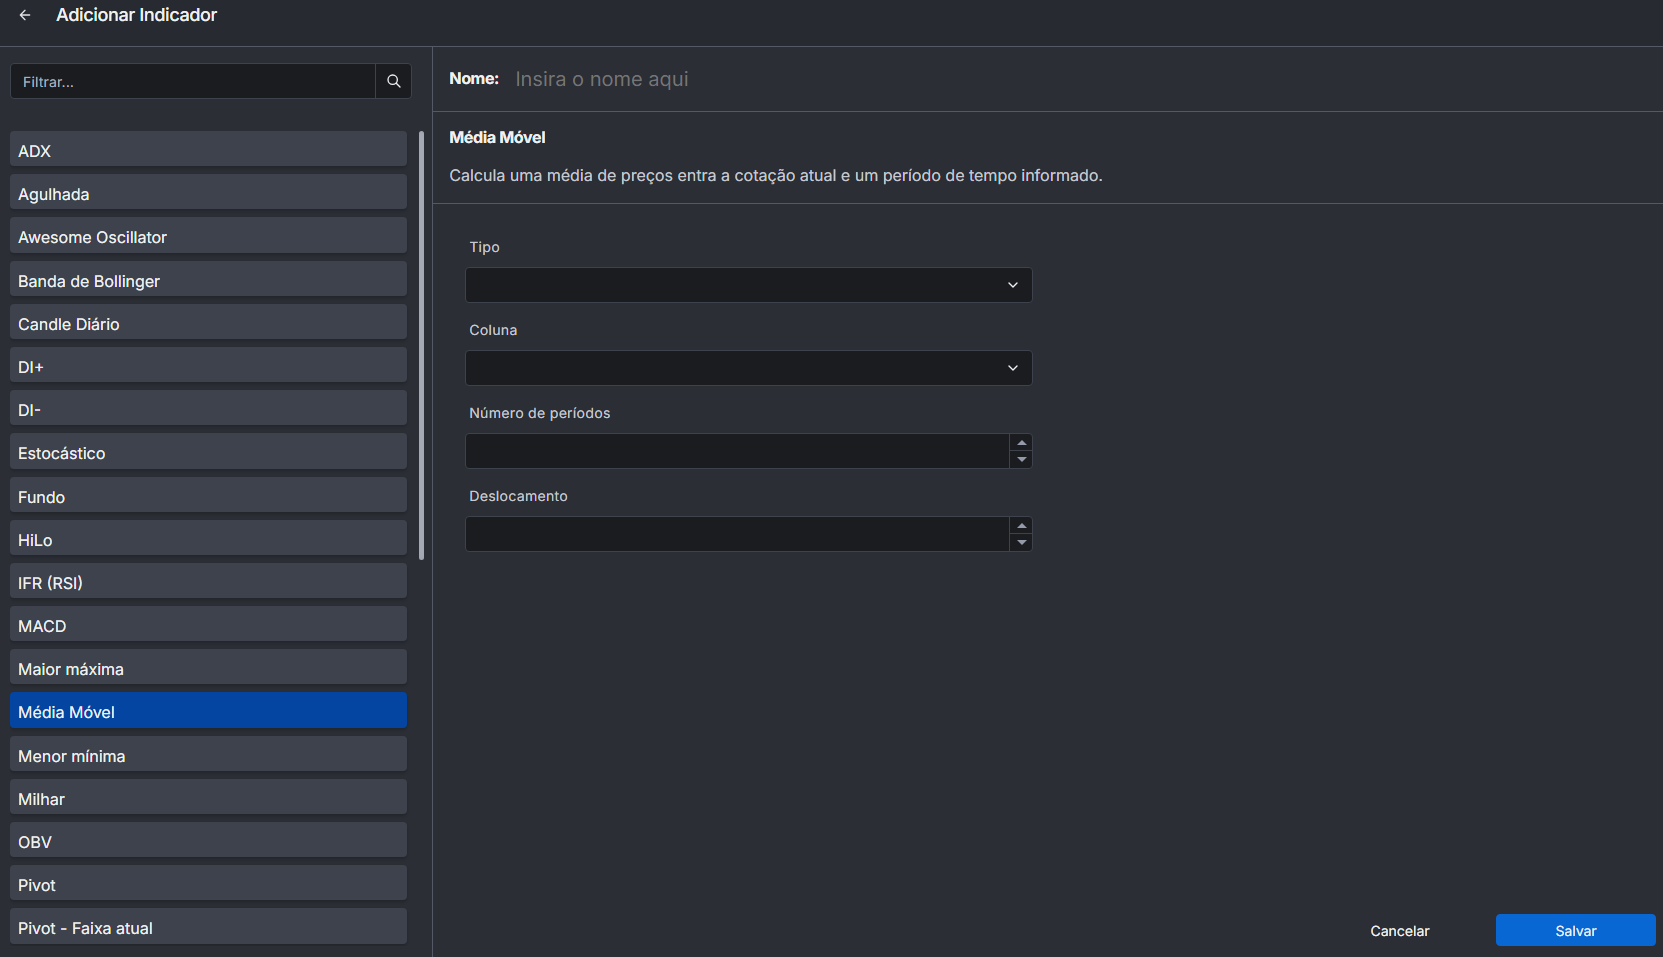Decrement the Deslocamento stepper
This screenshot has height=957, width=1663.
(x=1021, y=543)
